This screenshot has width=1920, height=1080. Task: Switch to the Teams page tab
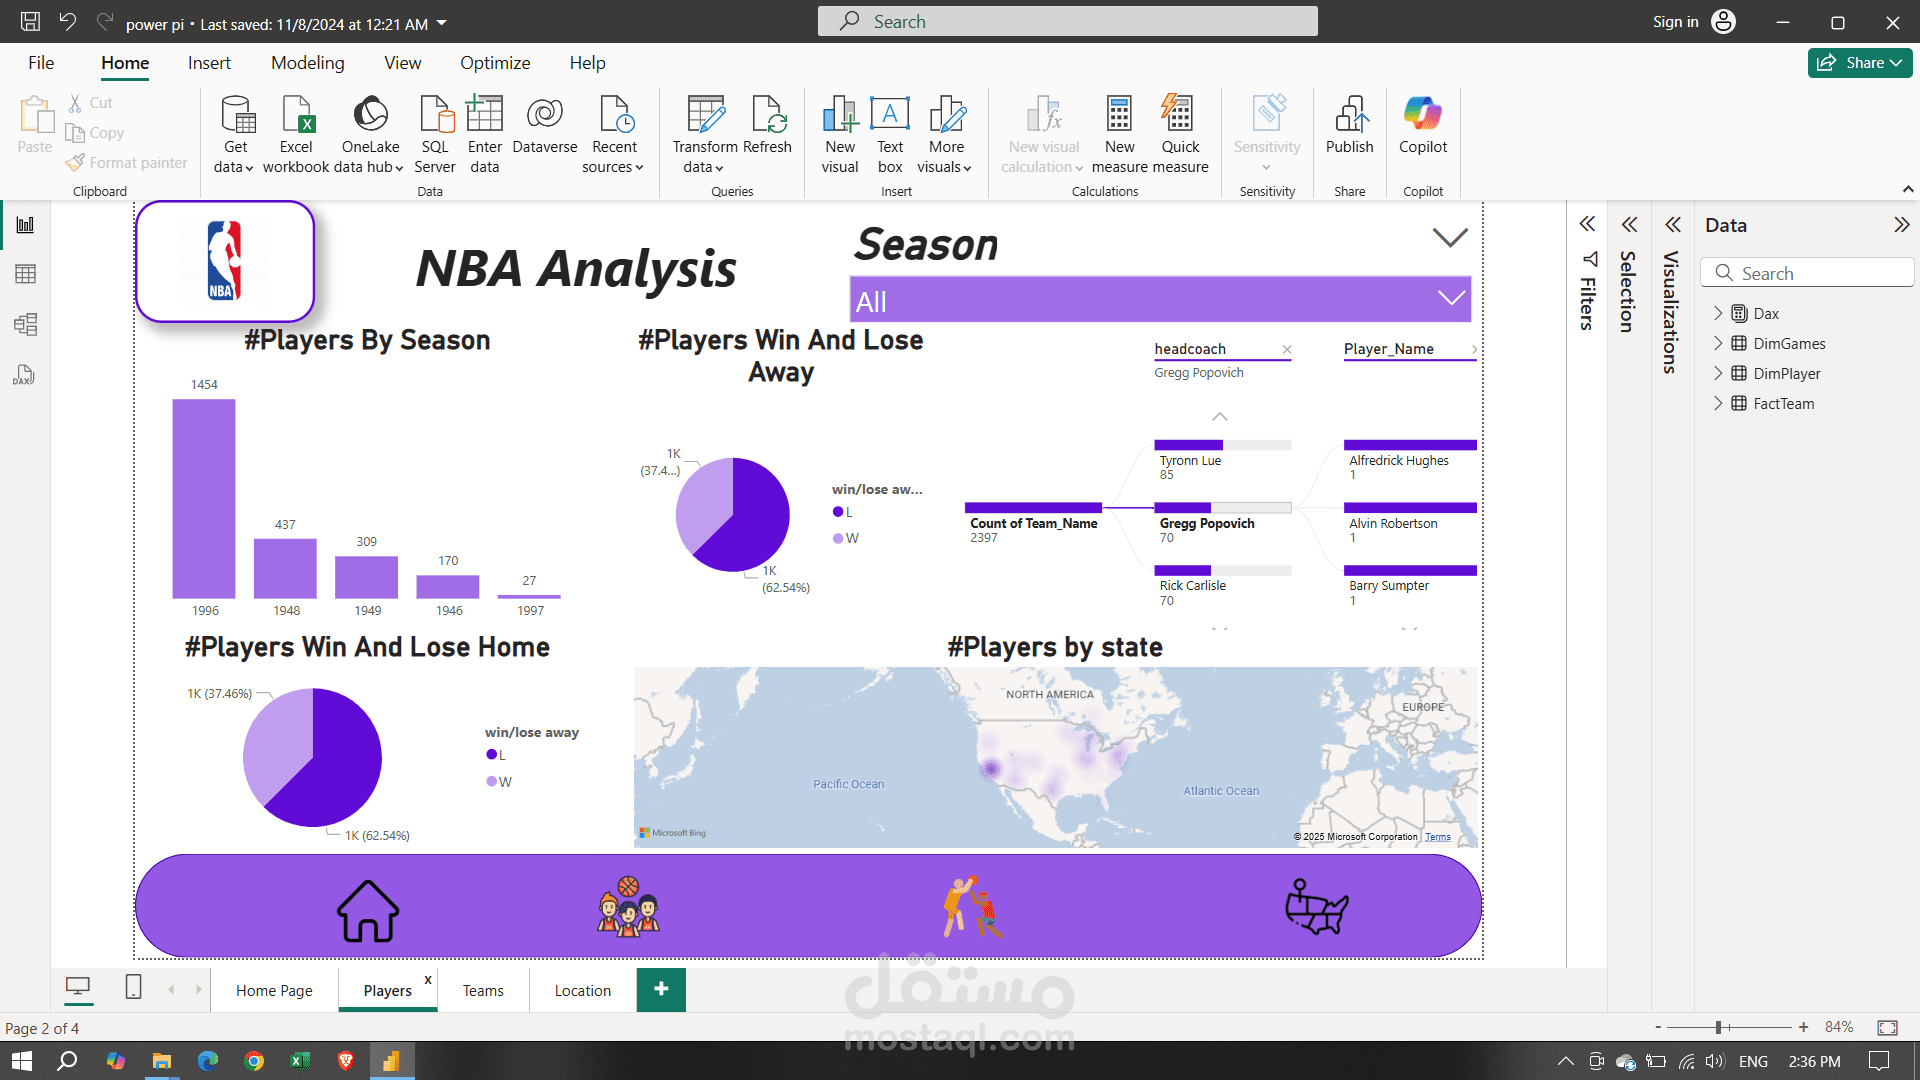coord(483,991)
